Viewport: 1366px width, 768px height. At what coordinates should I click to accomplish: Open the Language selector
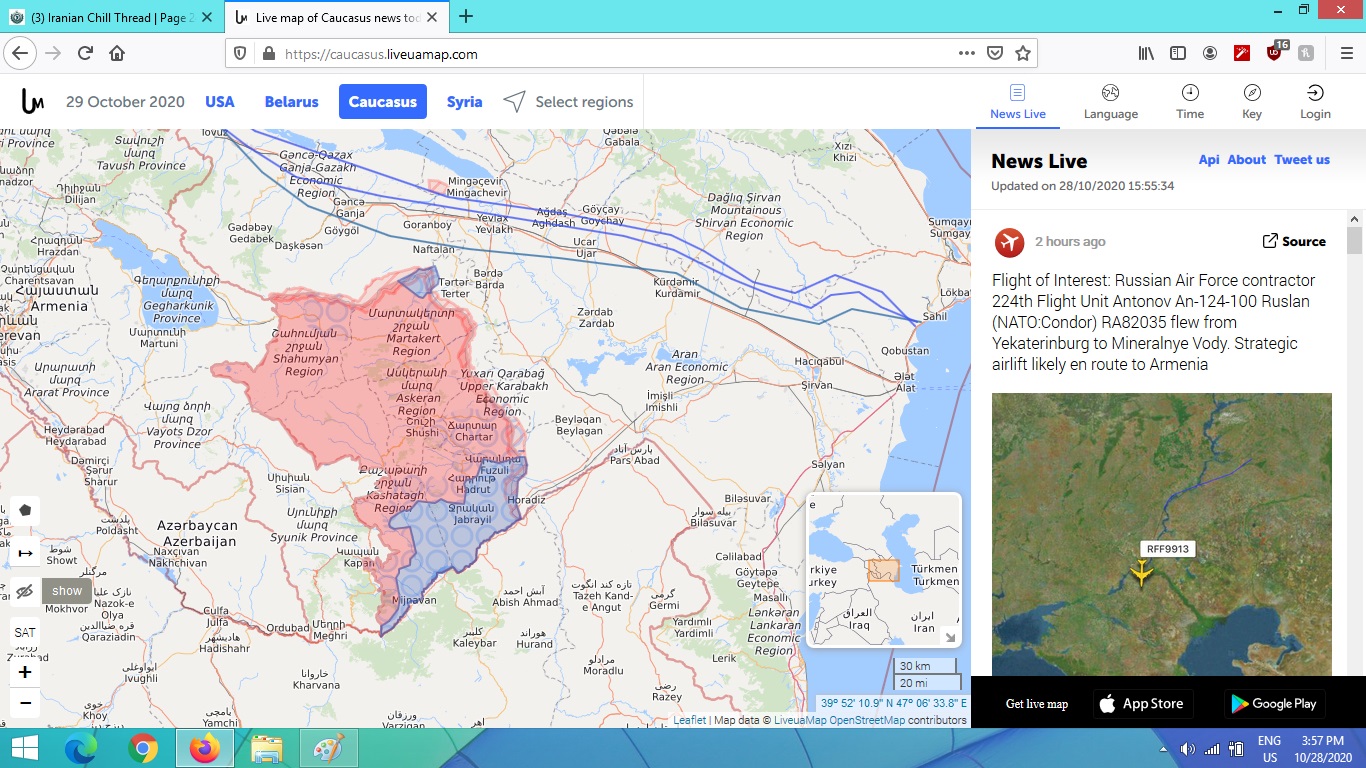(x=1111, y=102)
